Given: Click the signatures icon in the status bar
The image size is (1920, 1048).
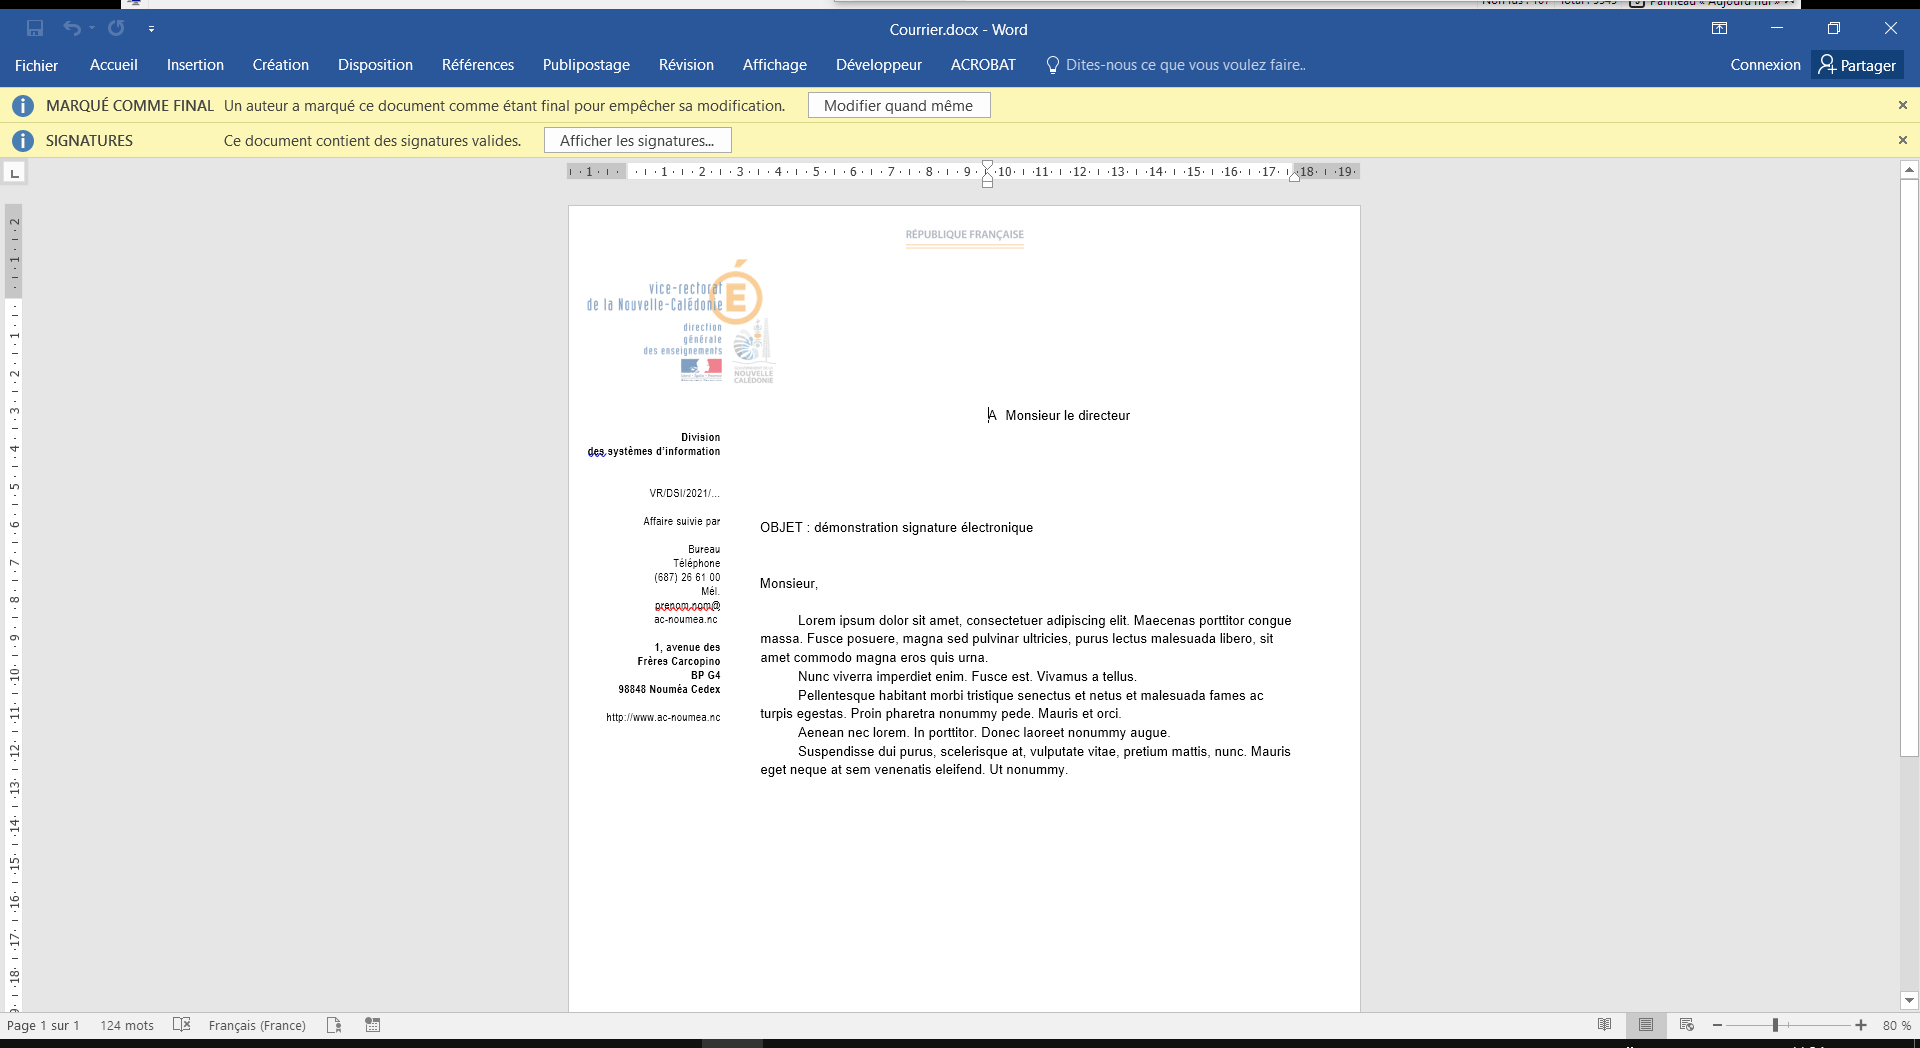Looking at the screenshot, I should coord(334,1025).
